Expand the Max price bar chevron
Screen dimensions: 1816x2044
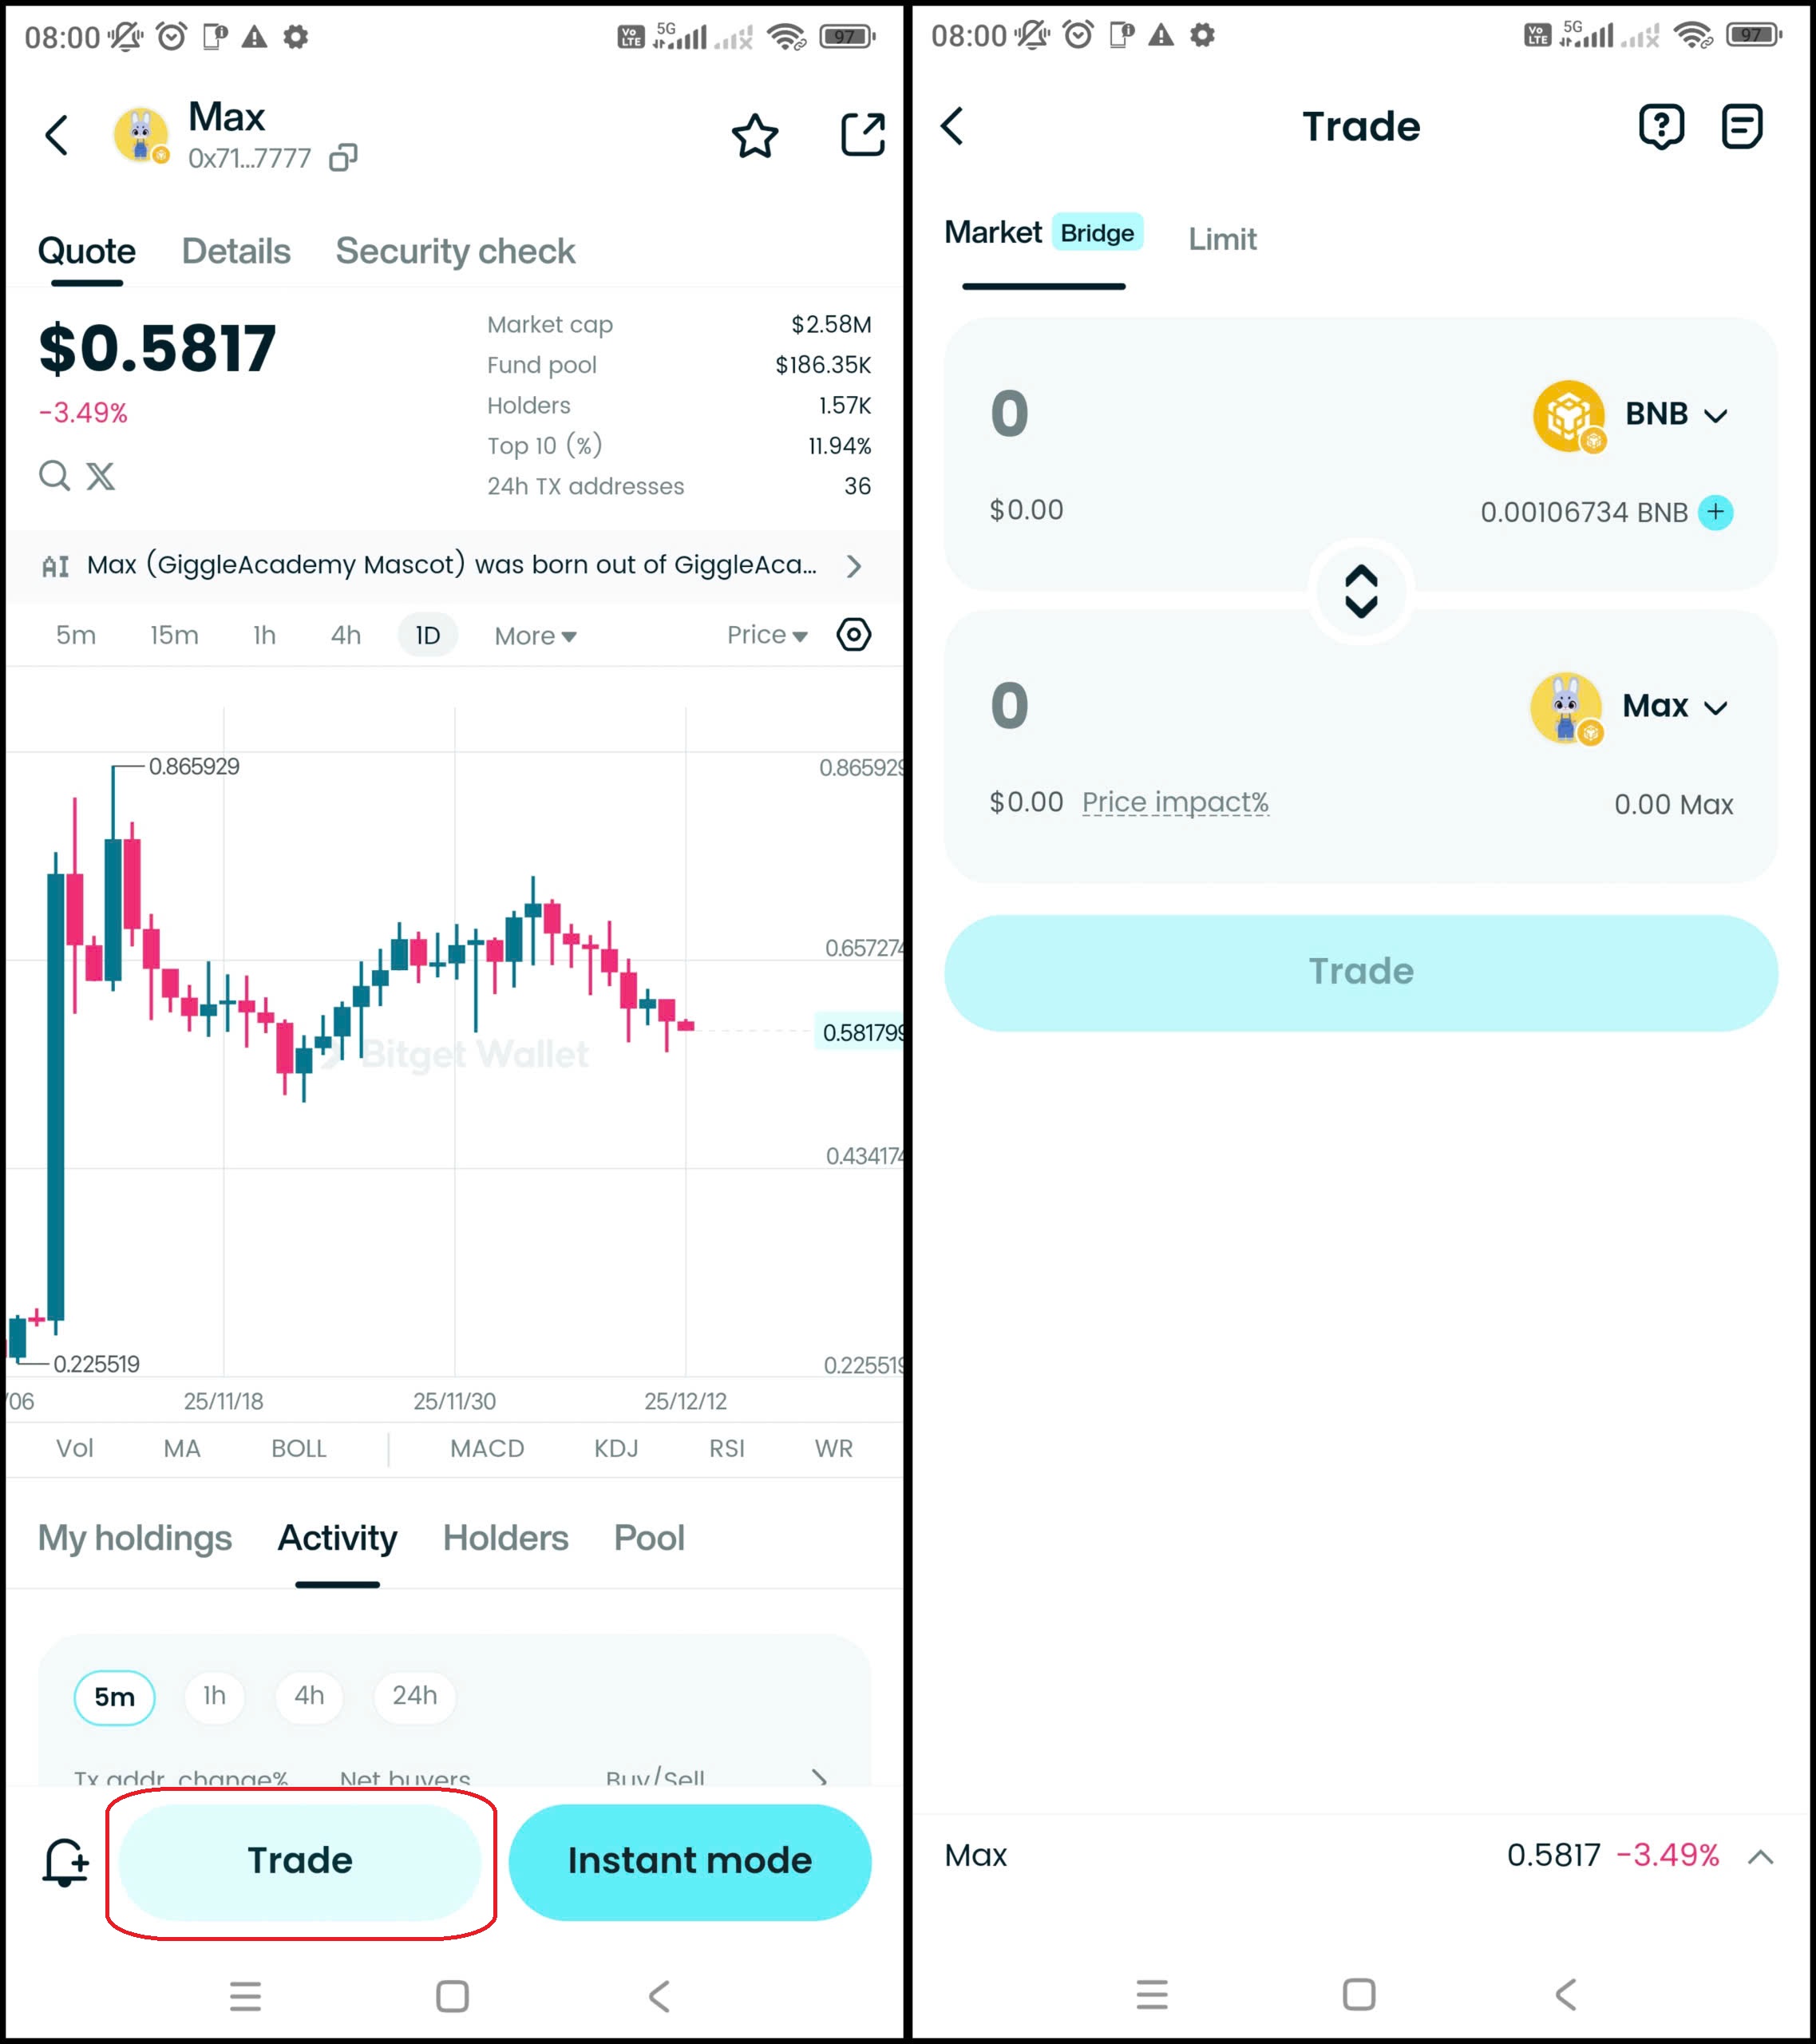(x=1760, y=1857)
